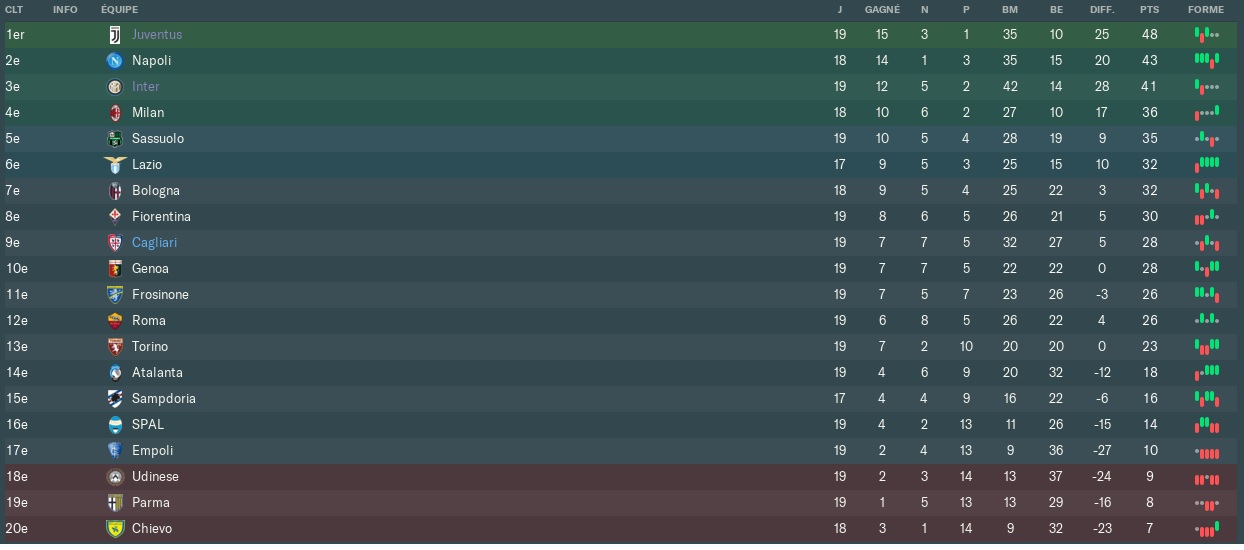Open the Milan team page

click(148, 113)
